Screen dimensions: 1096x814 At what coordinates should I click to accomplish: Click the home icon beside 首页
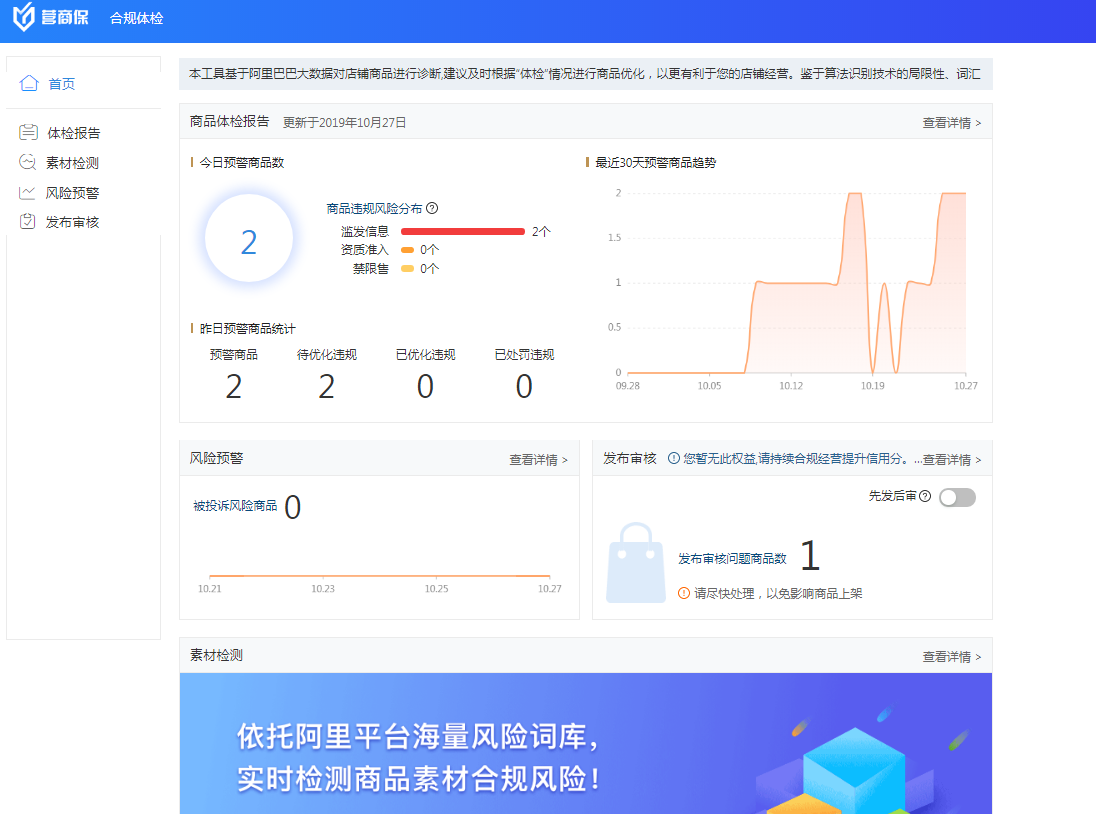29,84
